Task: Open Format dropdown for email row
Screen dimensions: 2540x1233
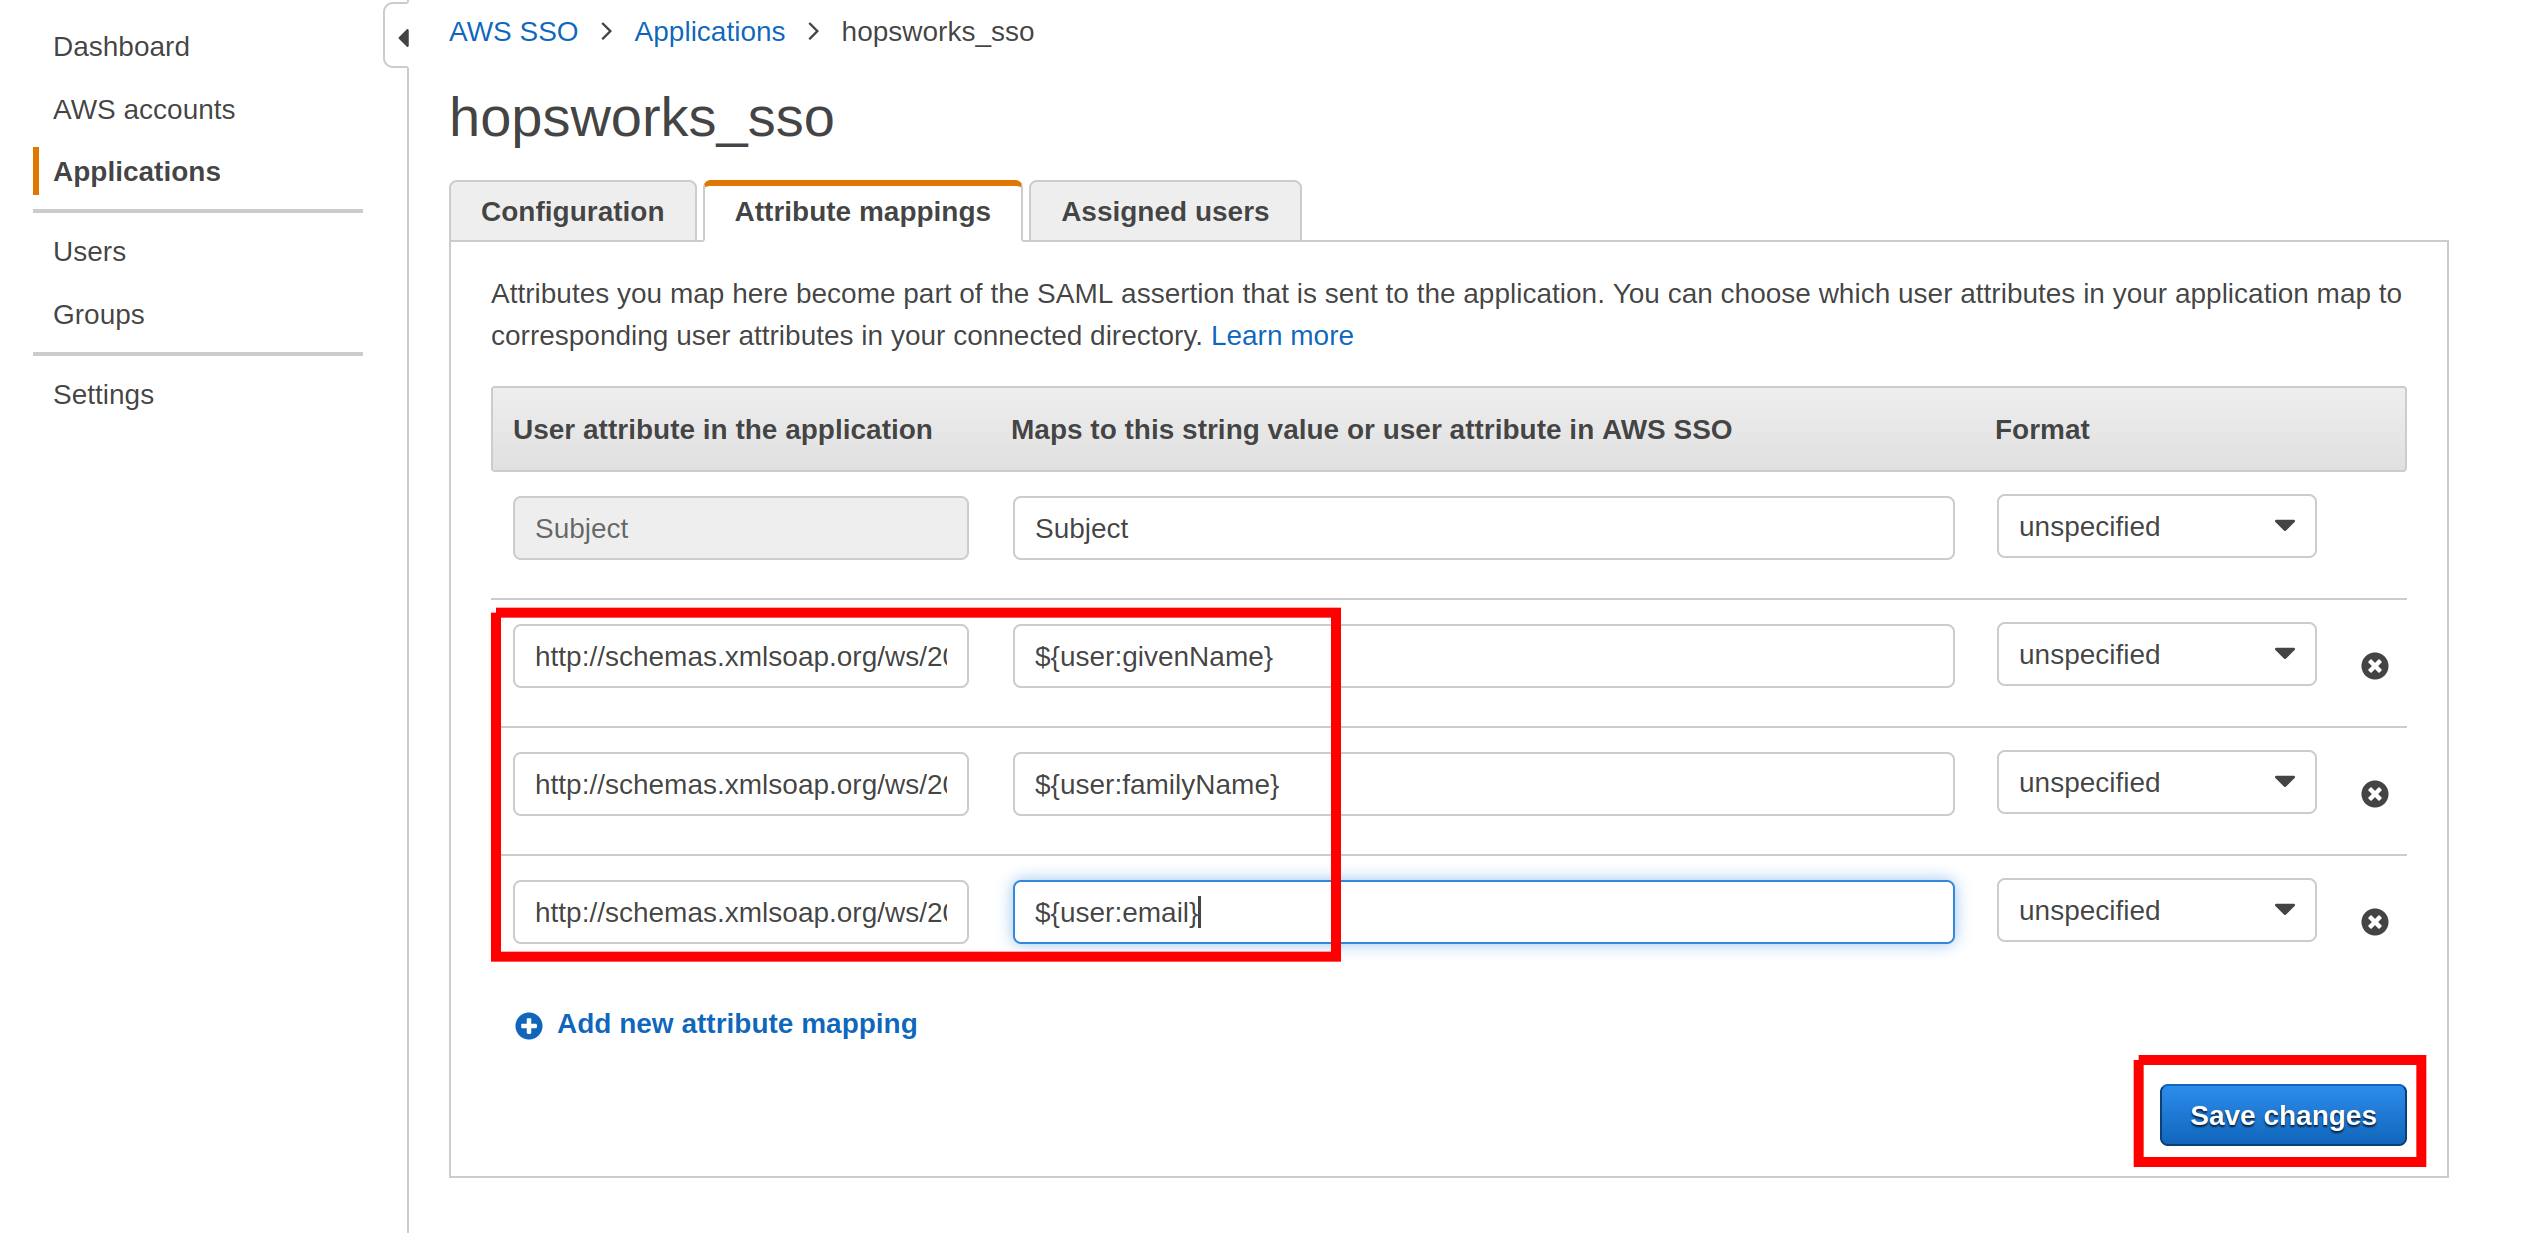Action: pos(2156,910)
